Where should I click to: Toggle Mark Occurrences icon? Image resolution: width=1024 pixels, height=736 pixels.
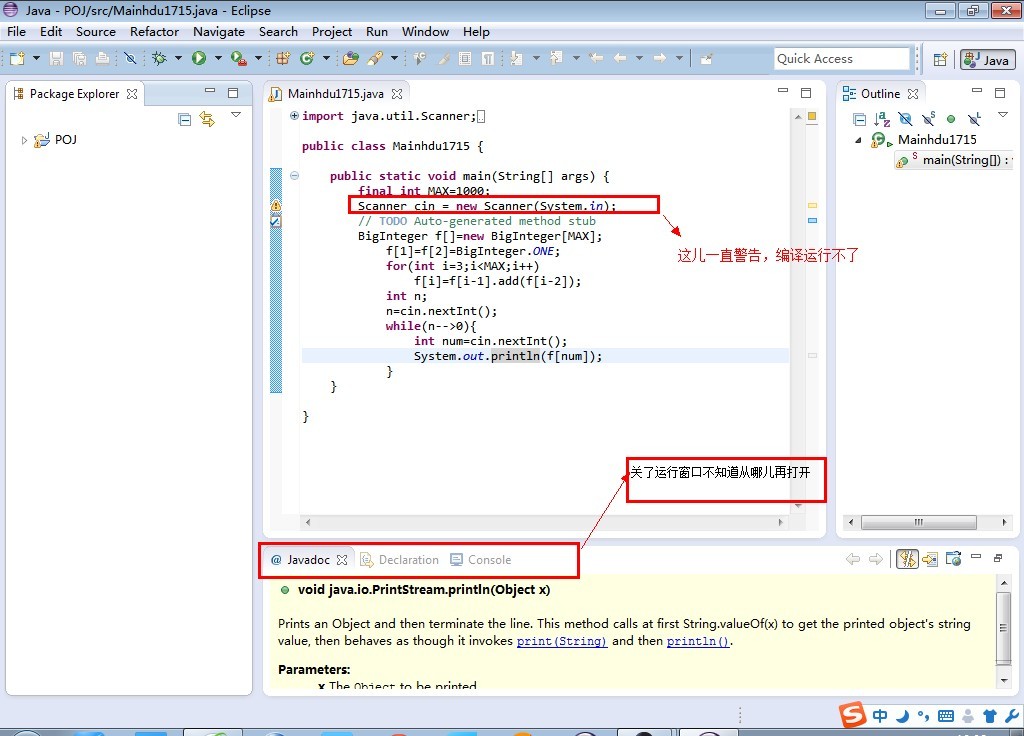tap(443, 59)
